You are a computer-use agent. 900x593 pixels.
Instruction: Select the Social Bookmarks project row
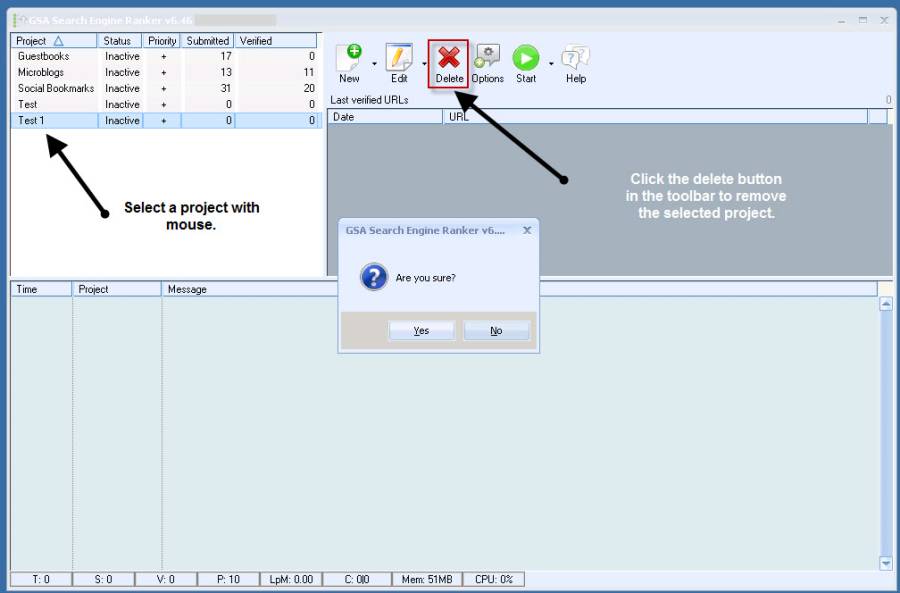click(x=55, y=89)
